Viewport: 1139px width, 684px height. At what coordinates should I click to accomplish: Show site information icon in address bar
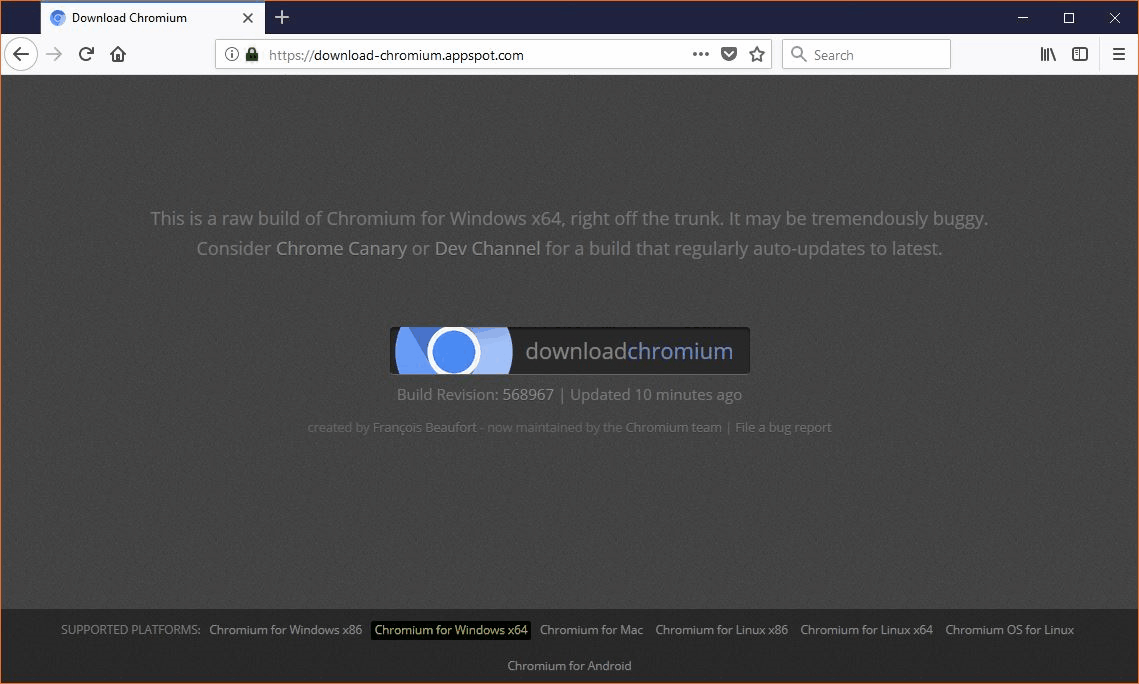point(232,55)
